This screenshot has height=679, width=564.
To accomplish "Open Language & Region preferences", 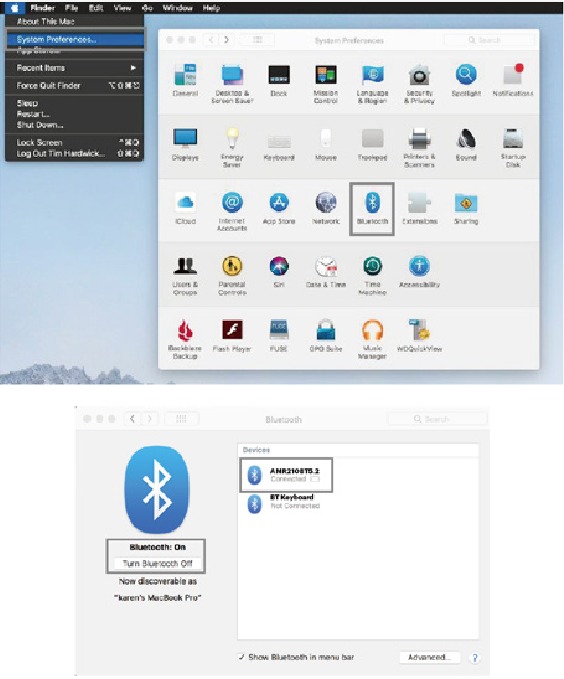I will click(373, 84).
